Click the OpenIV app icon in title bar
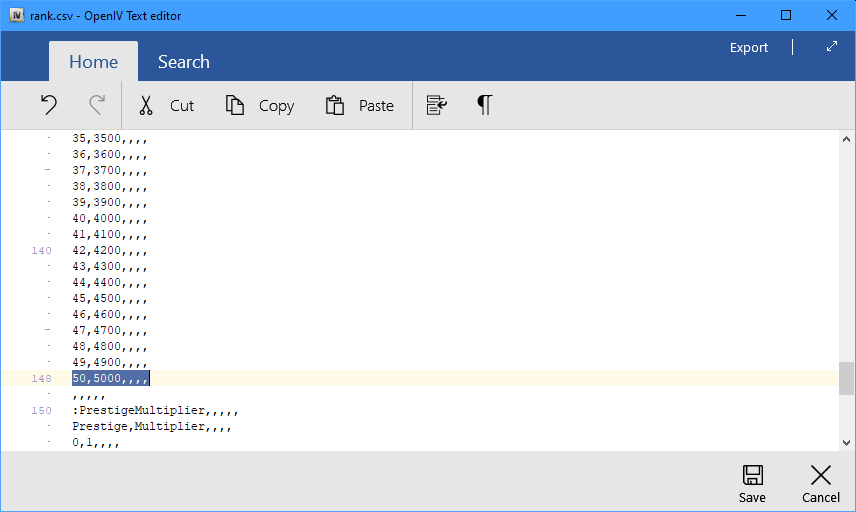856x512 pixels. [x=17, y=15]
